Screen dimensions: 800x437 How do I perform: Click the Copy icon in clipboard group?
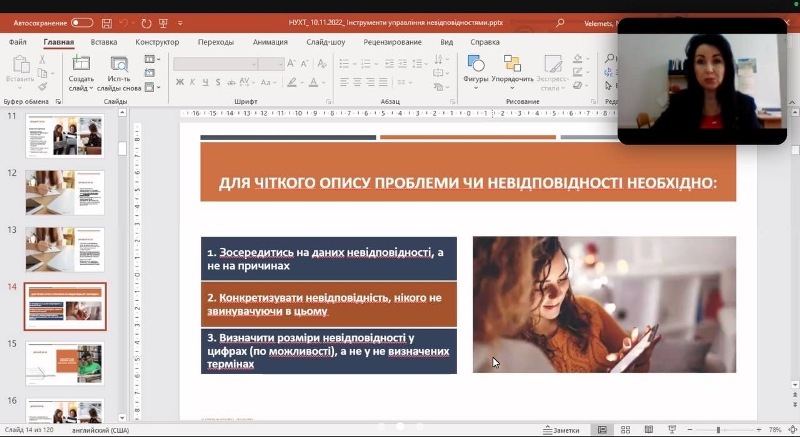pyautogui.click(x=42, y=73)
